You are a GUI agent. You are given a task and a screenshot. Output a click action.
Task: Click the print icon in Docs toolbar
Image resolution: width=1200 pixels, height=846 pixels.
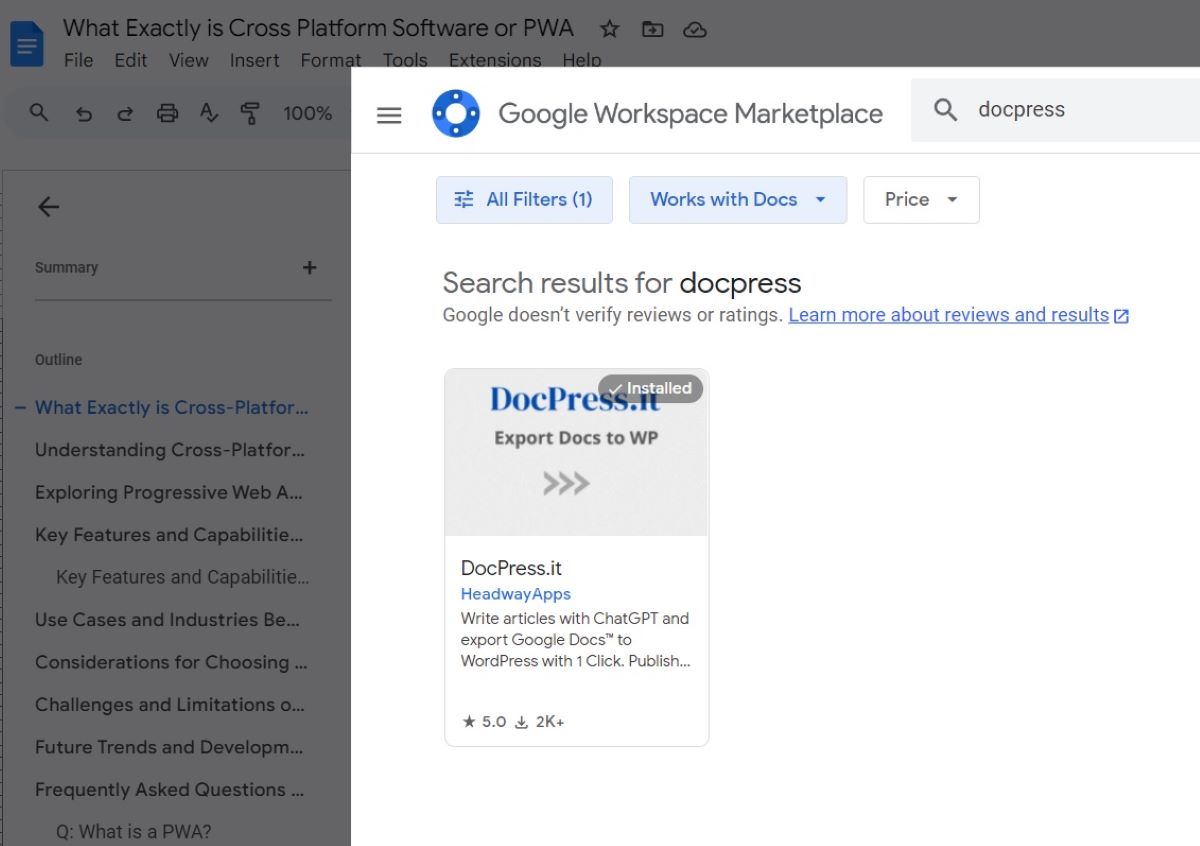coord(167,114)
